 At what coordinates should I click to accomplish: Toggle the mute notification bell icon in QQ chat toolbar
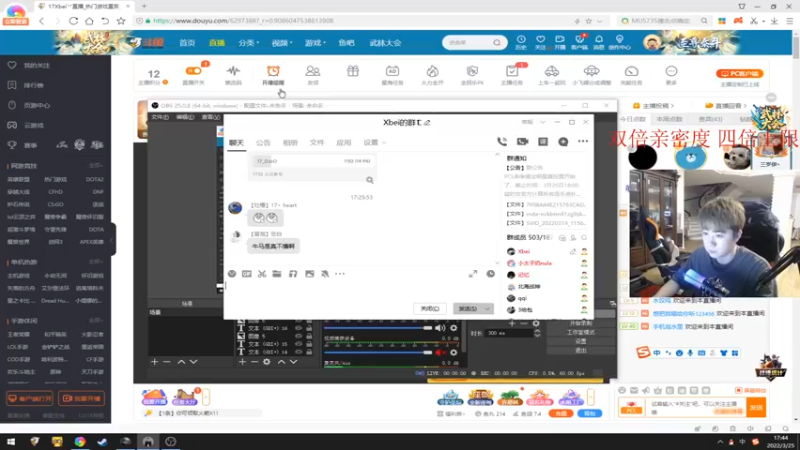point(324,274)
